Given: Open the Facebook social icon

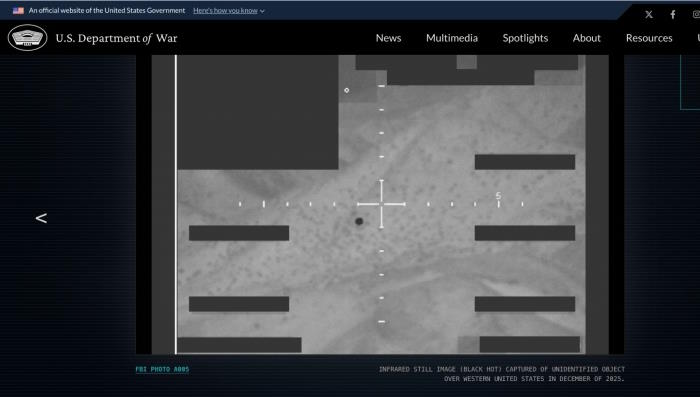Looking at the screenshot, I should tap(673, 15).
